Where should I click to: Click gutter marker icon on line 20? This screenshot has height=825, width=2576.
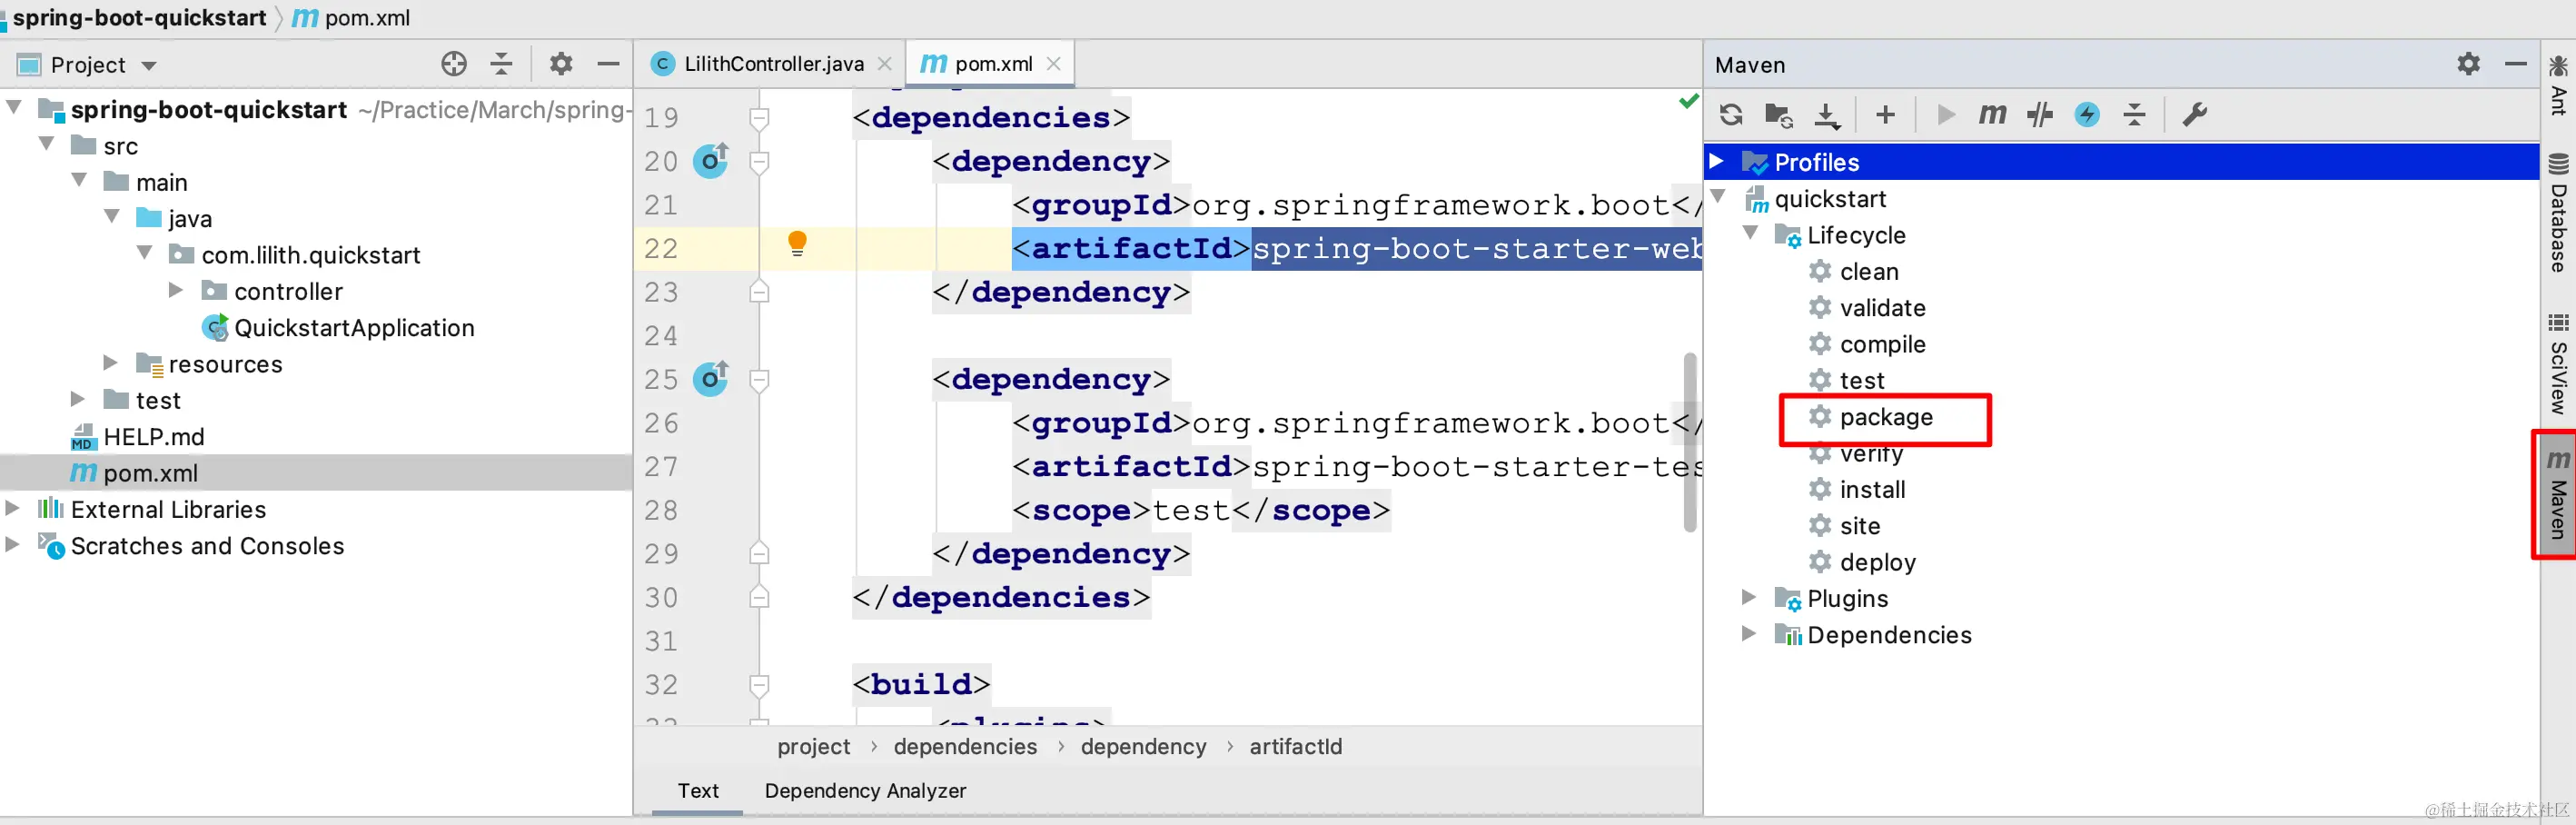[x=711, y=160]
